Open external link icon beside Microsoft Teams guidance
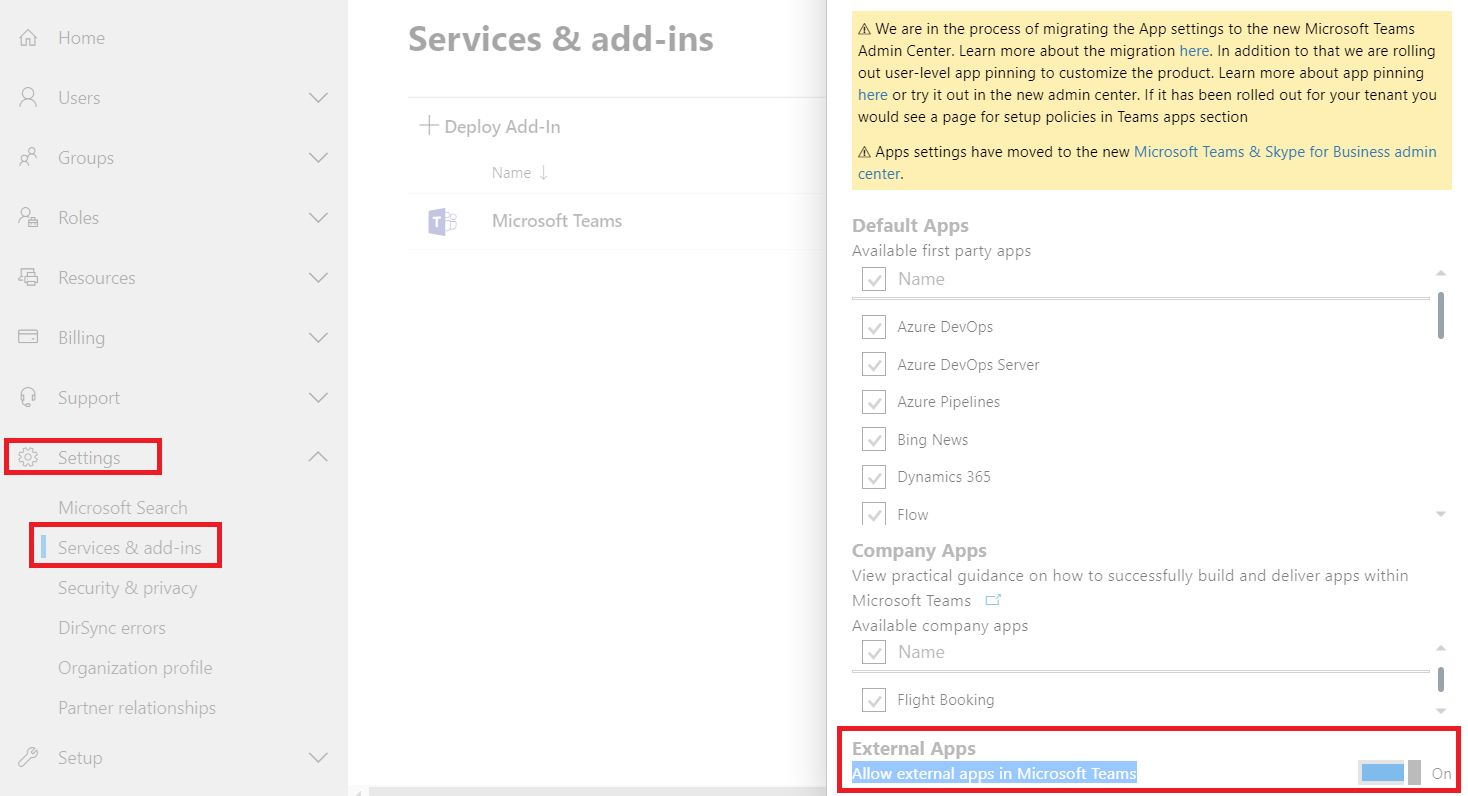Viewport: 1468px width, 796px height. 993,600
